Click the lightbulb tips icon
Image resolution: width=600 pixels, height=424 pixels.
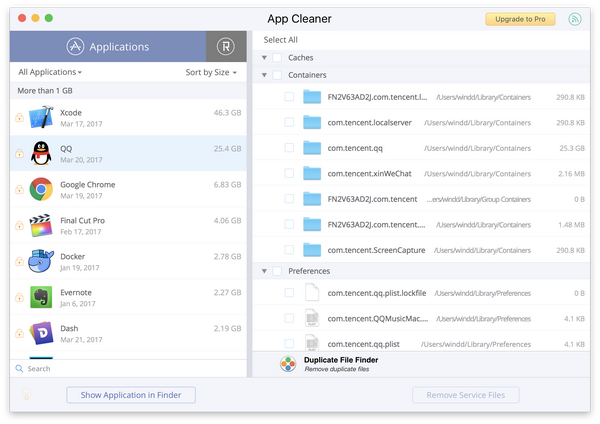pyautogui.click(x=26, y=395)
